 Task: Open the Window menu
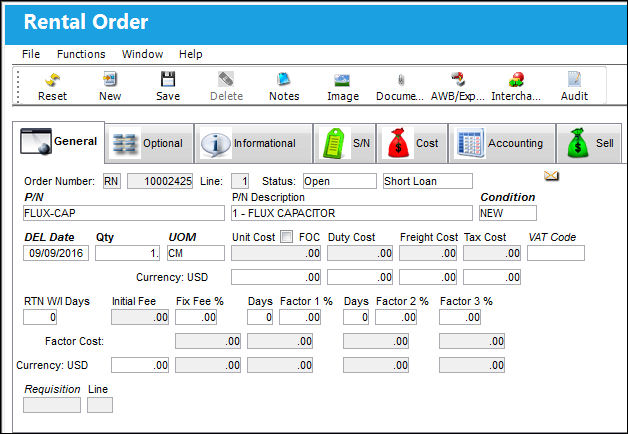point(143,54)
